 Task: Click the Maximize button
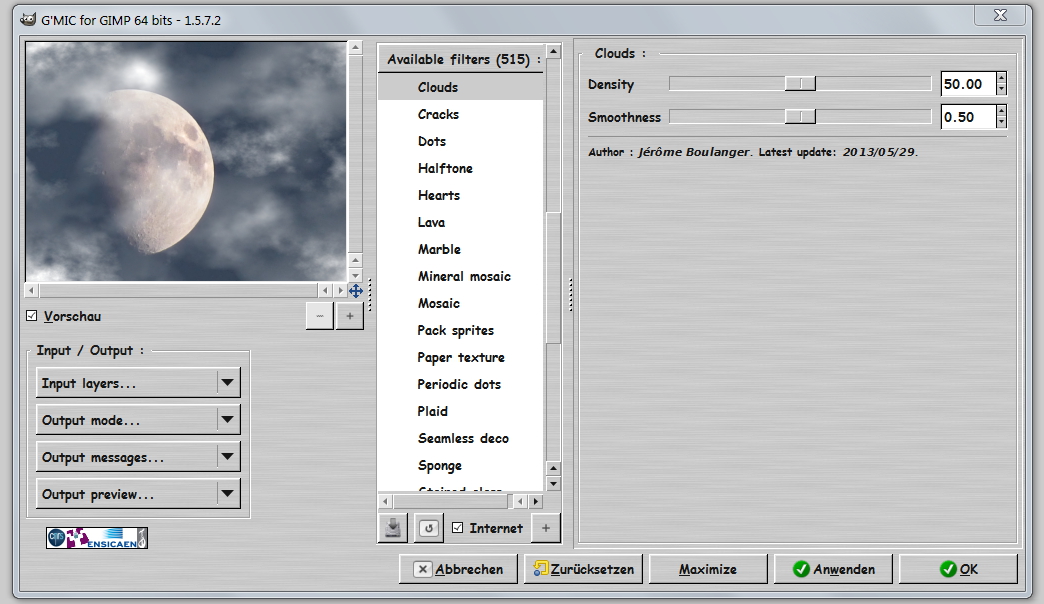click(x=708, y=569)
